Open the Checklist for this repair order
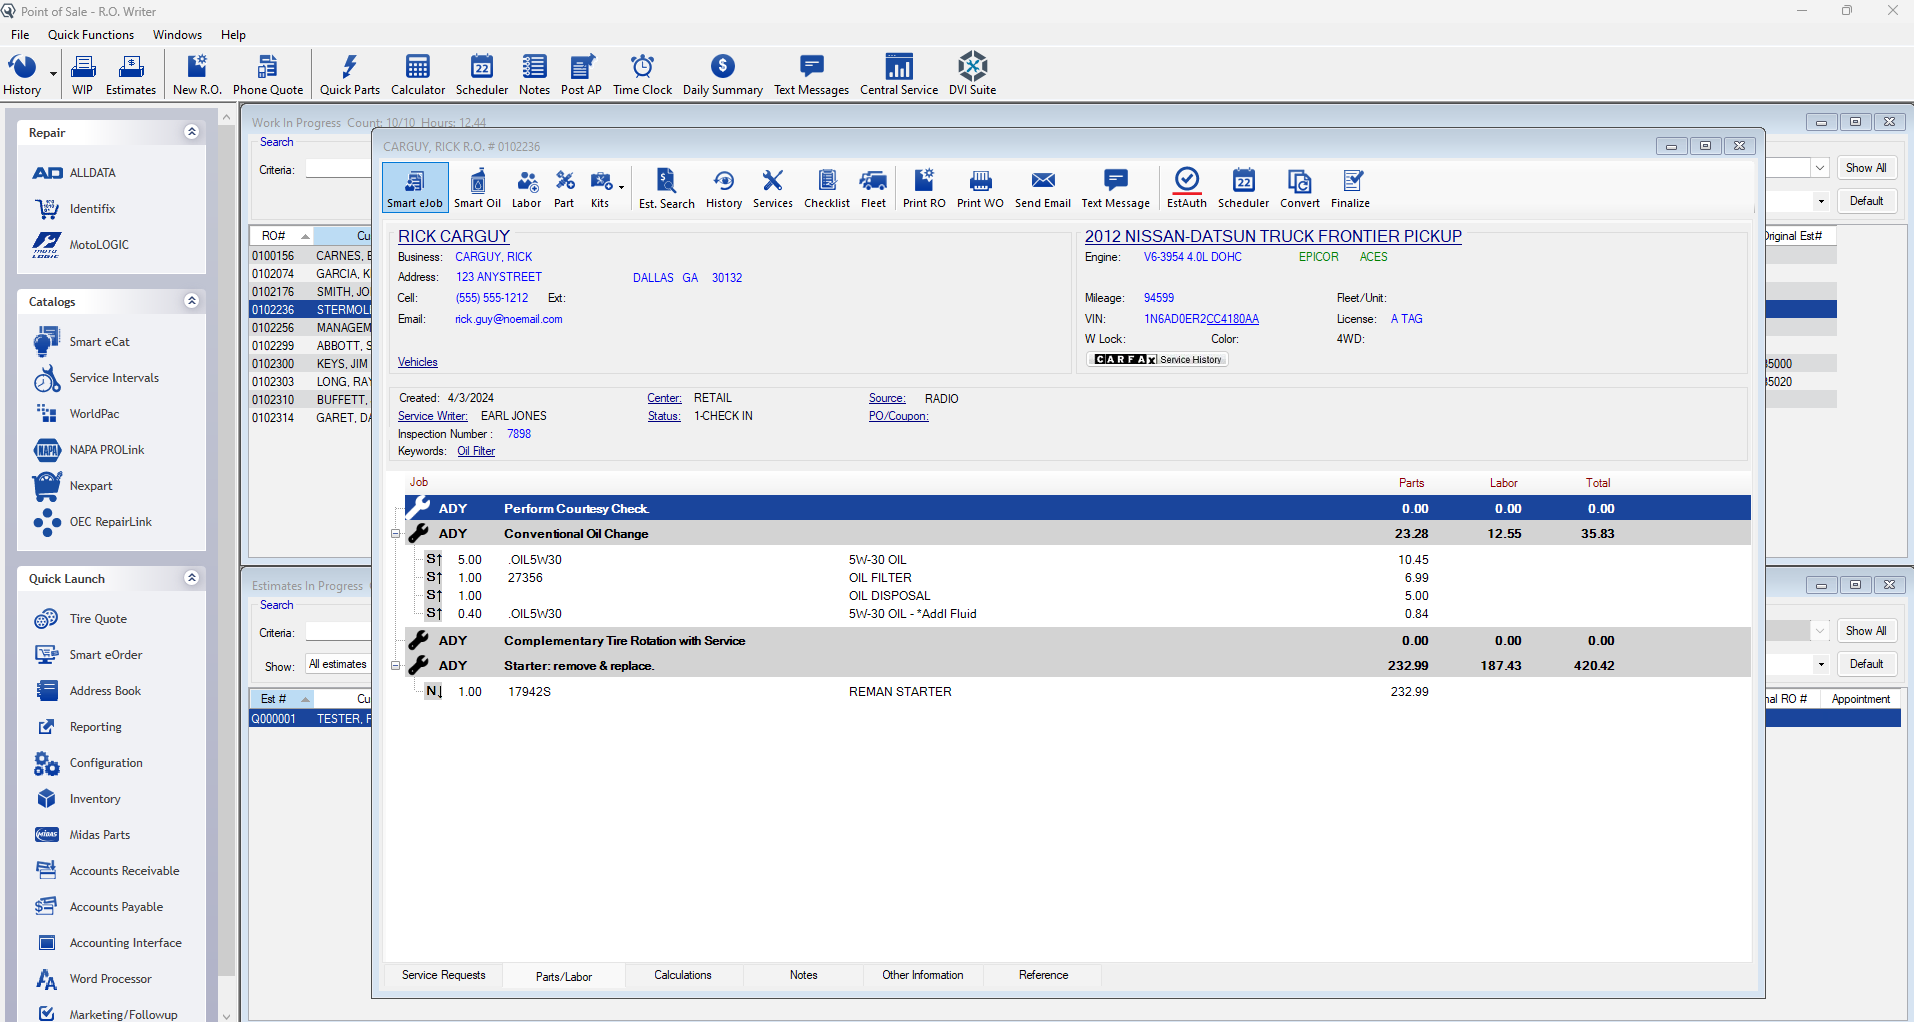 click(826, 187)
